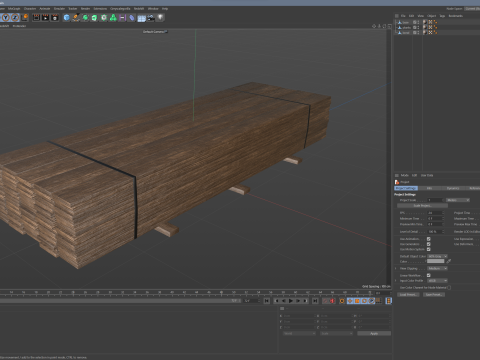Open coordinate mode dropdown (World)
The image size is (480, 360).
pyautogui.click(x=299, y=333)
